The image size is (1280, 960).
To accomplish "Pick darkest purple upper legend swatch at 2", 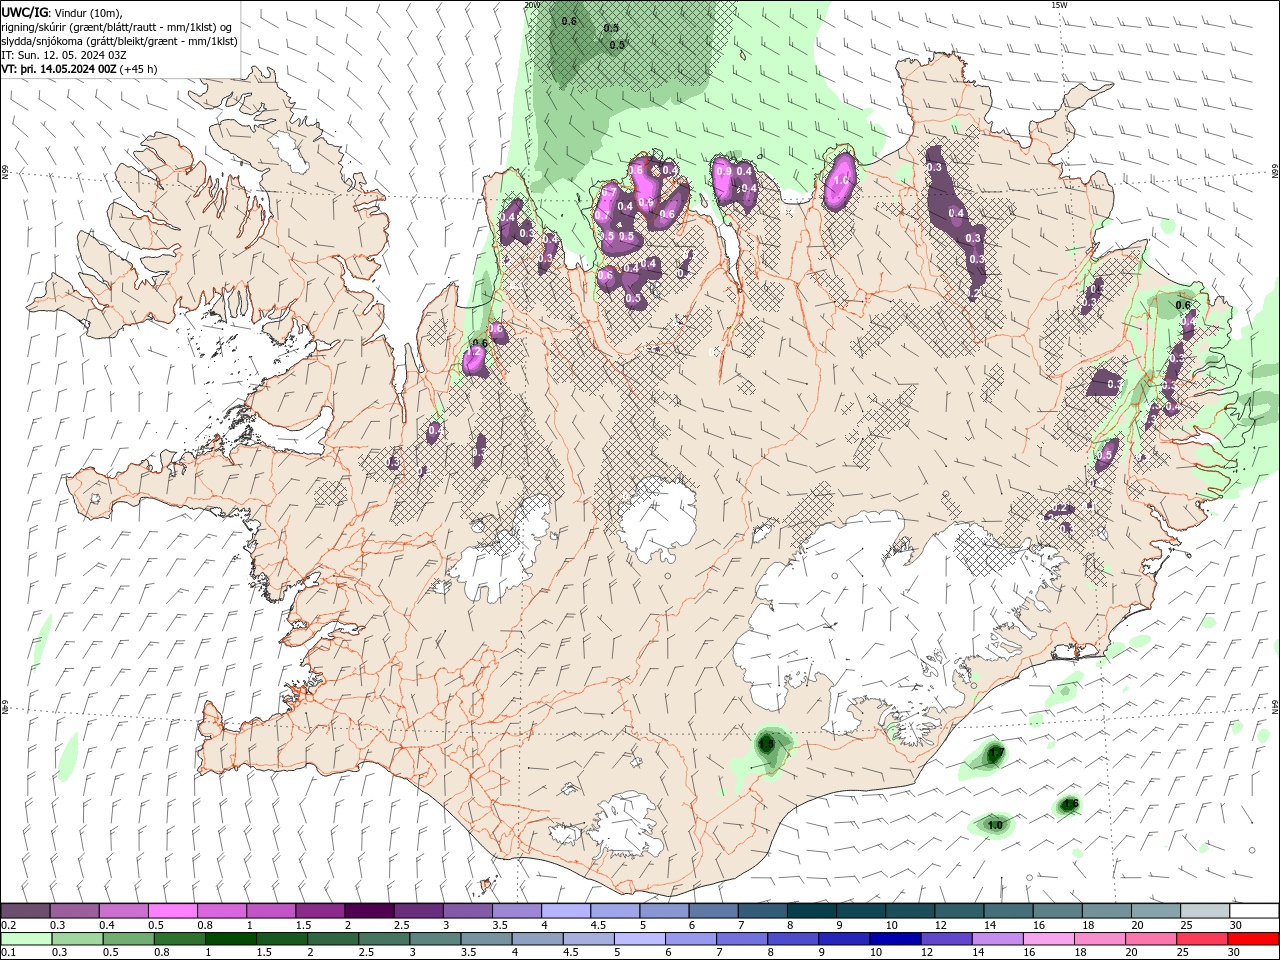I will (x=369, y=910).
